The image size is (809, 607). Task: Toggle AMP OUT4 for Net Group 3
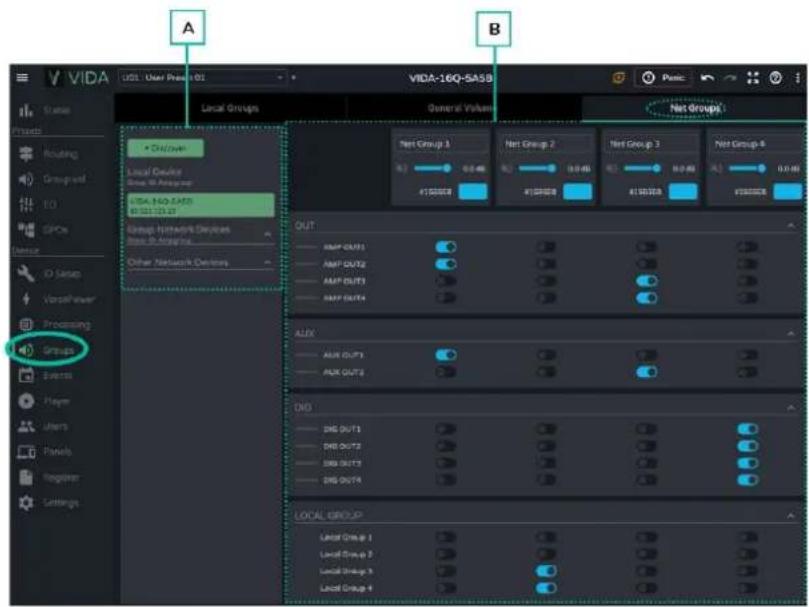[x=646, y=298]
